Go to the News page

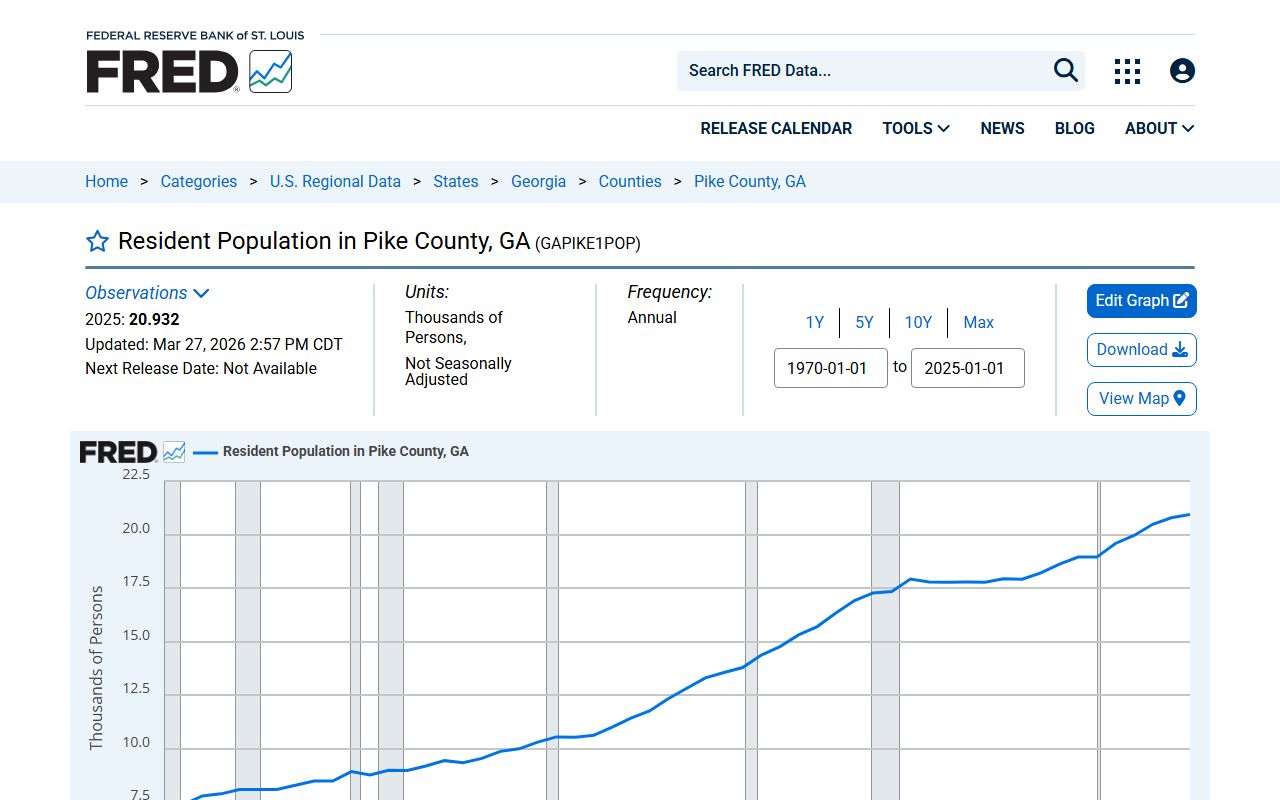pos(1002,128)
